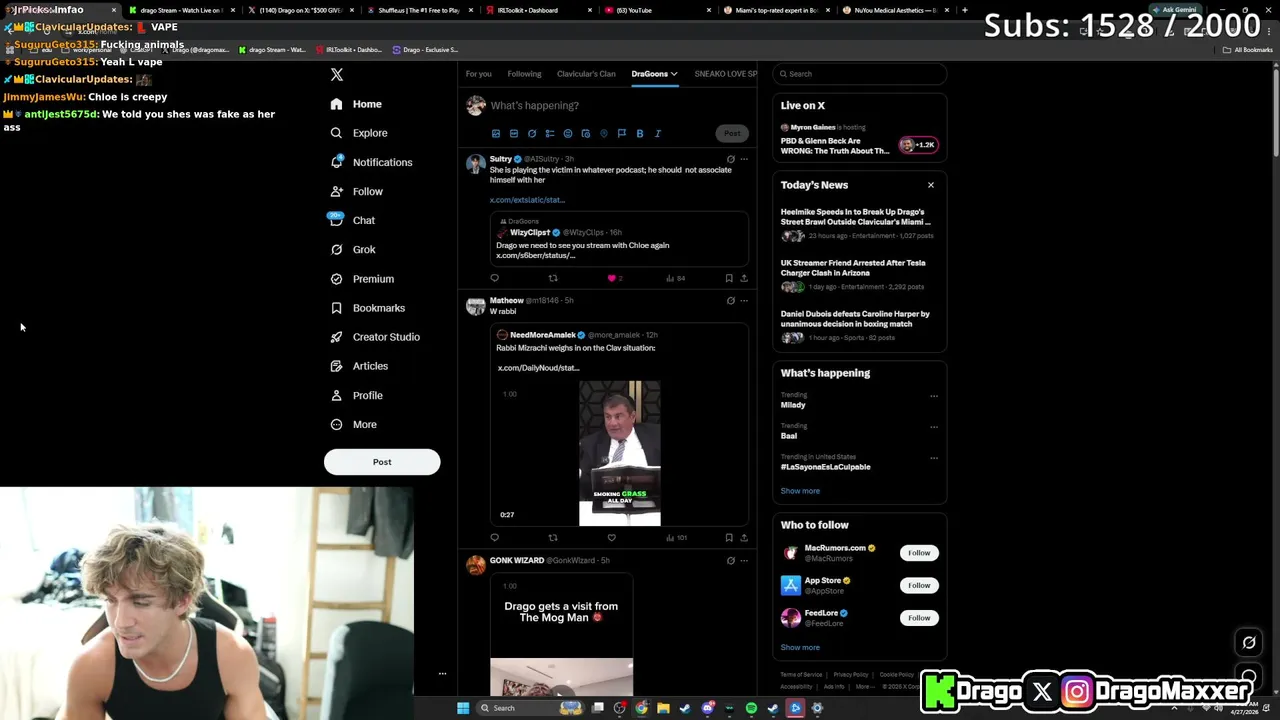Screen dimensions: 1280x720
Task: Click the schedule post icon in composer
Action: click(x=586, y=134)
